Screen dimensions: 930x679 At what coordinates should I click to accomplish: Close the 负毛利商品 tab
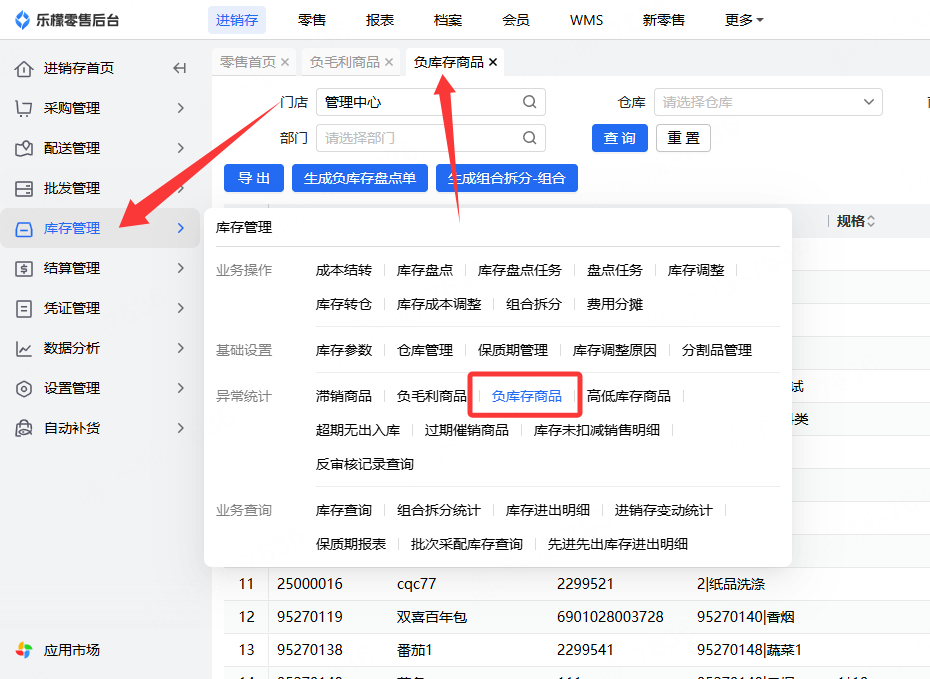coord(389,62)
